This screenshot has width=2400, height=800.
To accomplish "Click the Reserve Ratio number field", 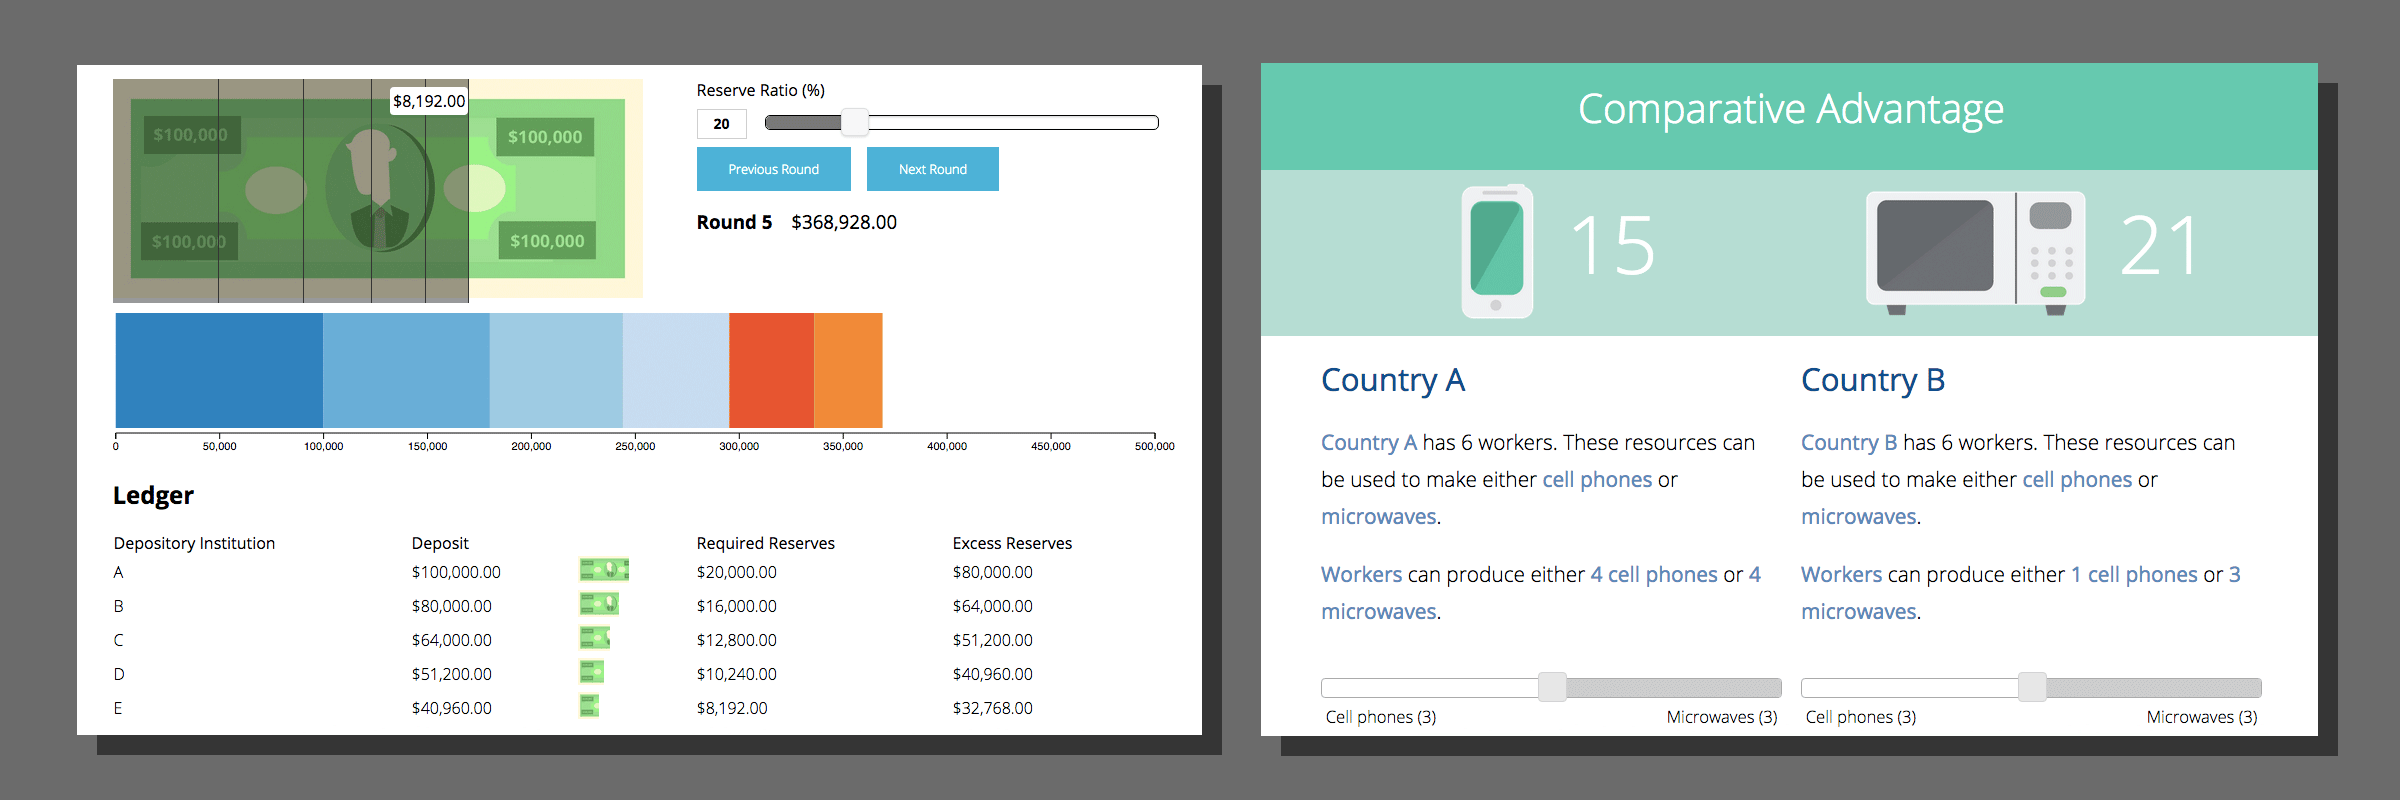I will pyautogui.click(x=721, y=124).
